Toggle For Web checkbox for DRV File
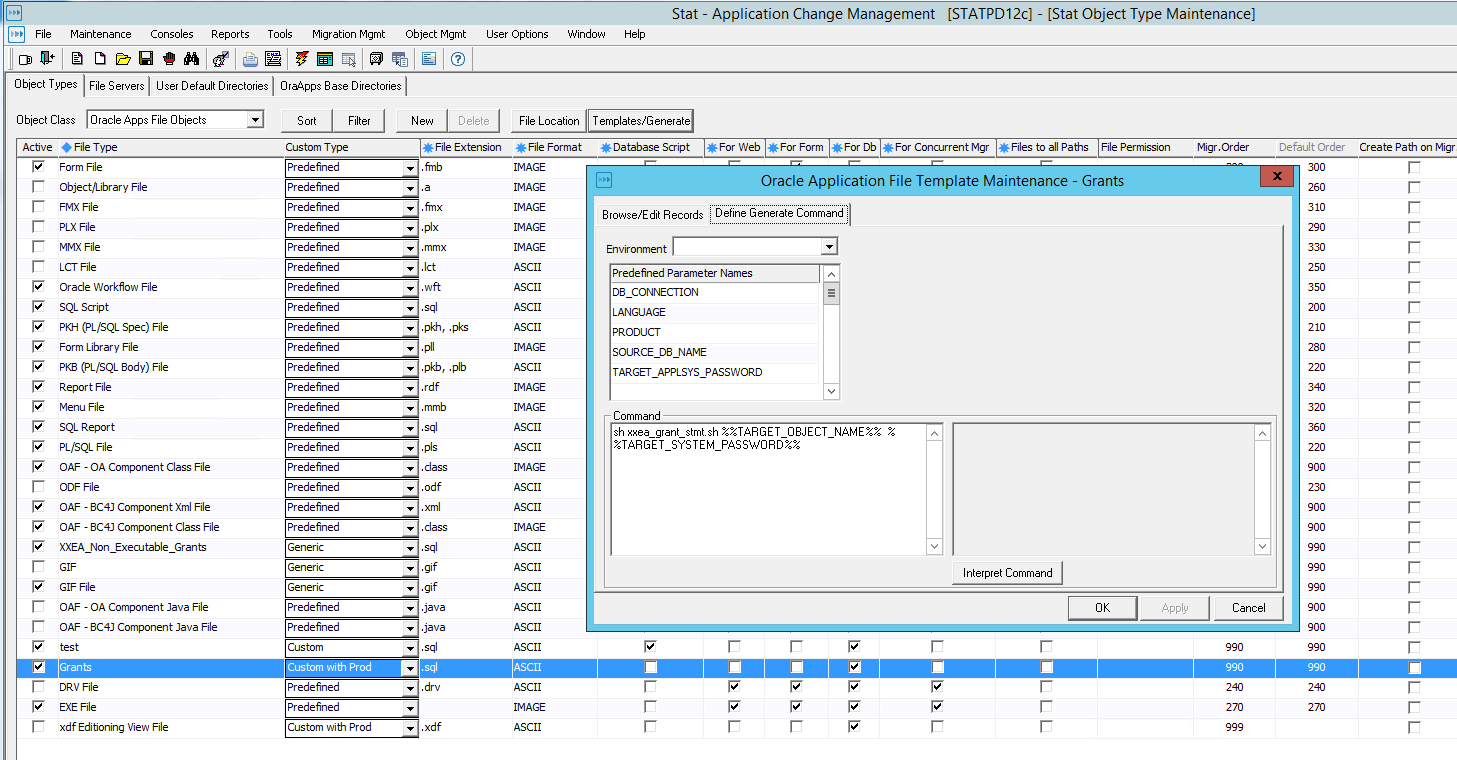Viewport: 1457px width, 760px height. coord(735,687)
